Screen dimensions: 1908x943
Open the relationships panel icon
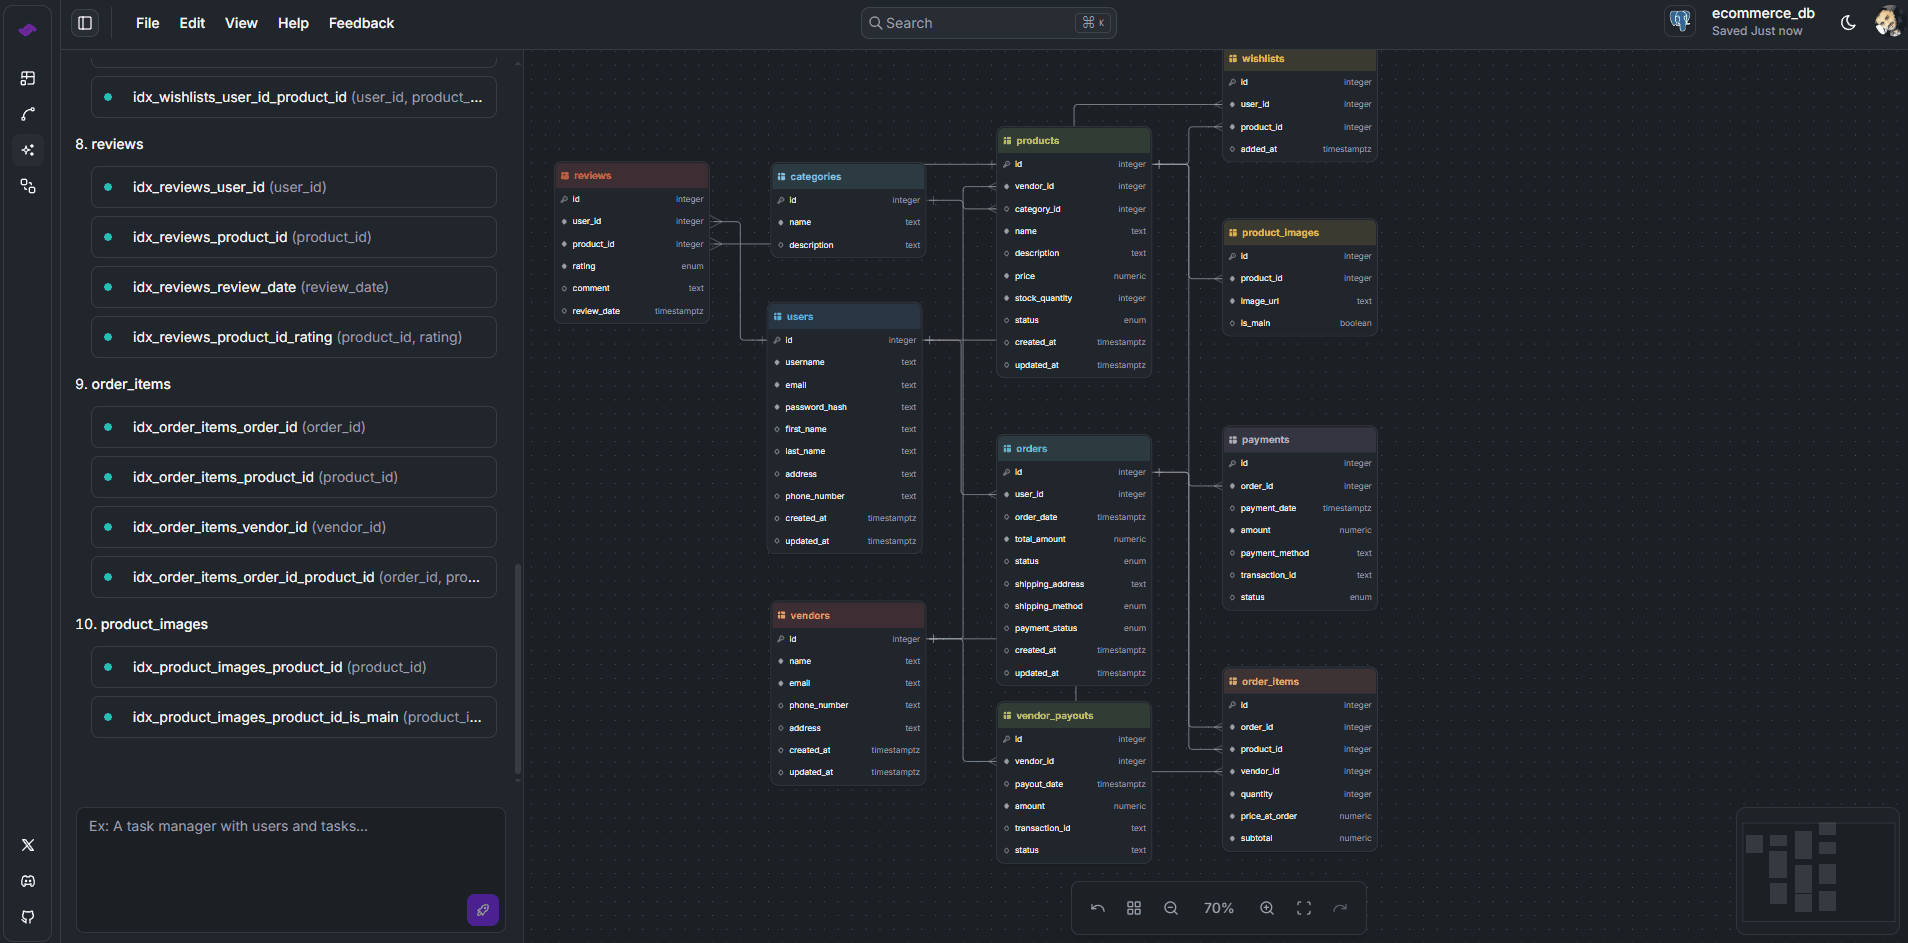(28, 114)
